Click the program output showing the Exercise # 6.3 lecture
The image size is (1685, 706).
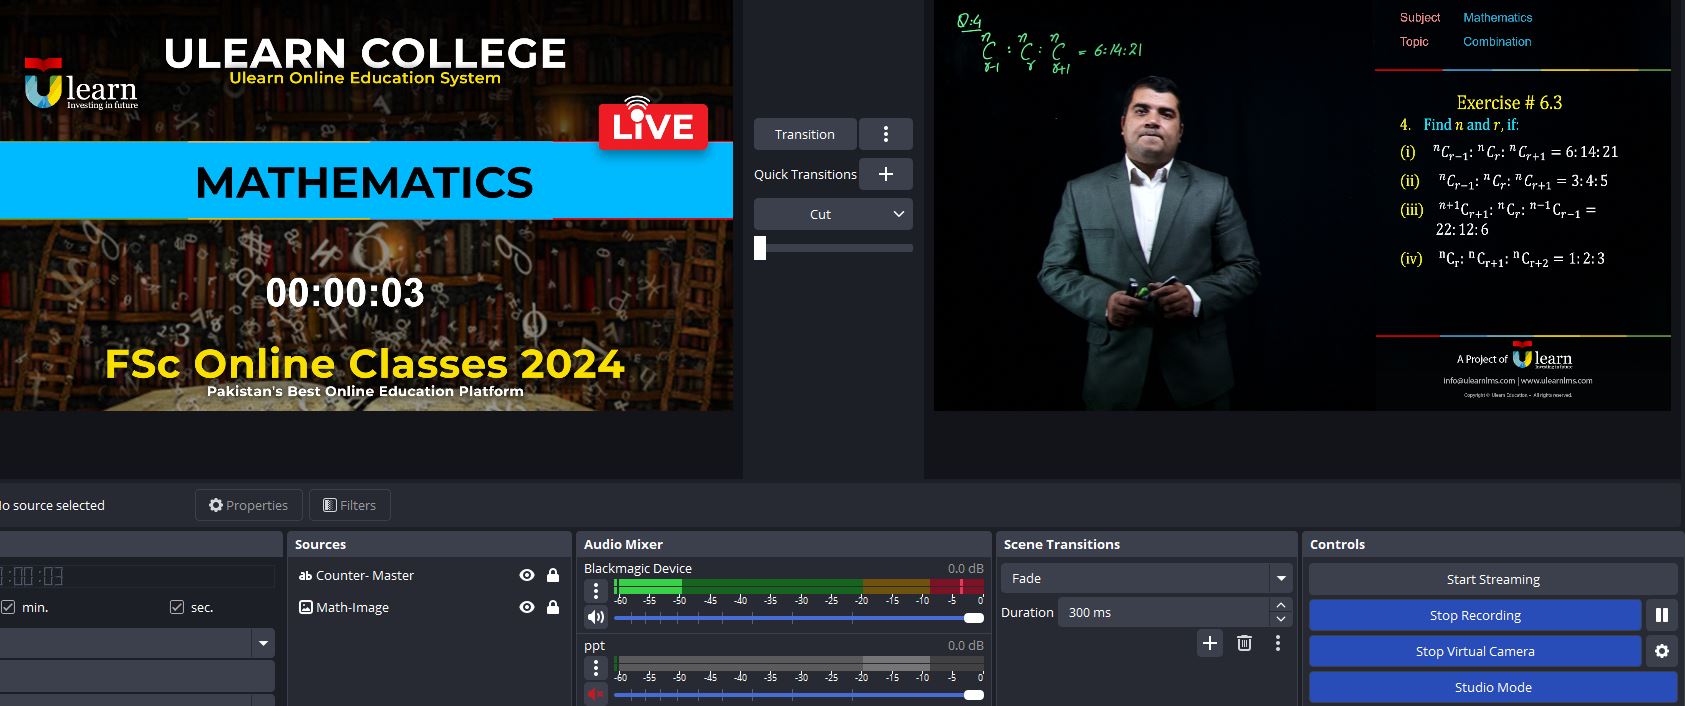1302,205
